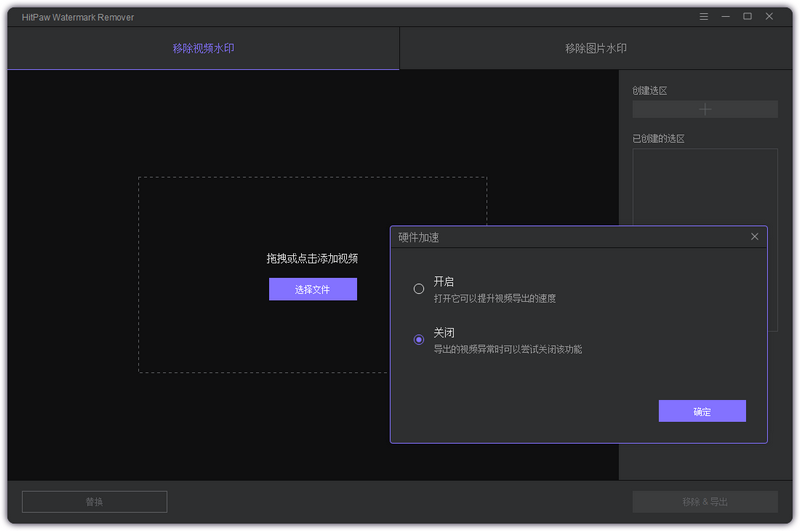Close the HitPaw Watermark Remover window
Image resolution: width=800 pixels, height=531 pixels.
click(x=769, y=16)
